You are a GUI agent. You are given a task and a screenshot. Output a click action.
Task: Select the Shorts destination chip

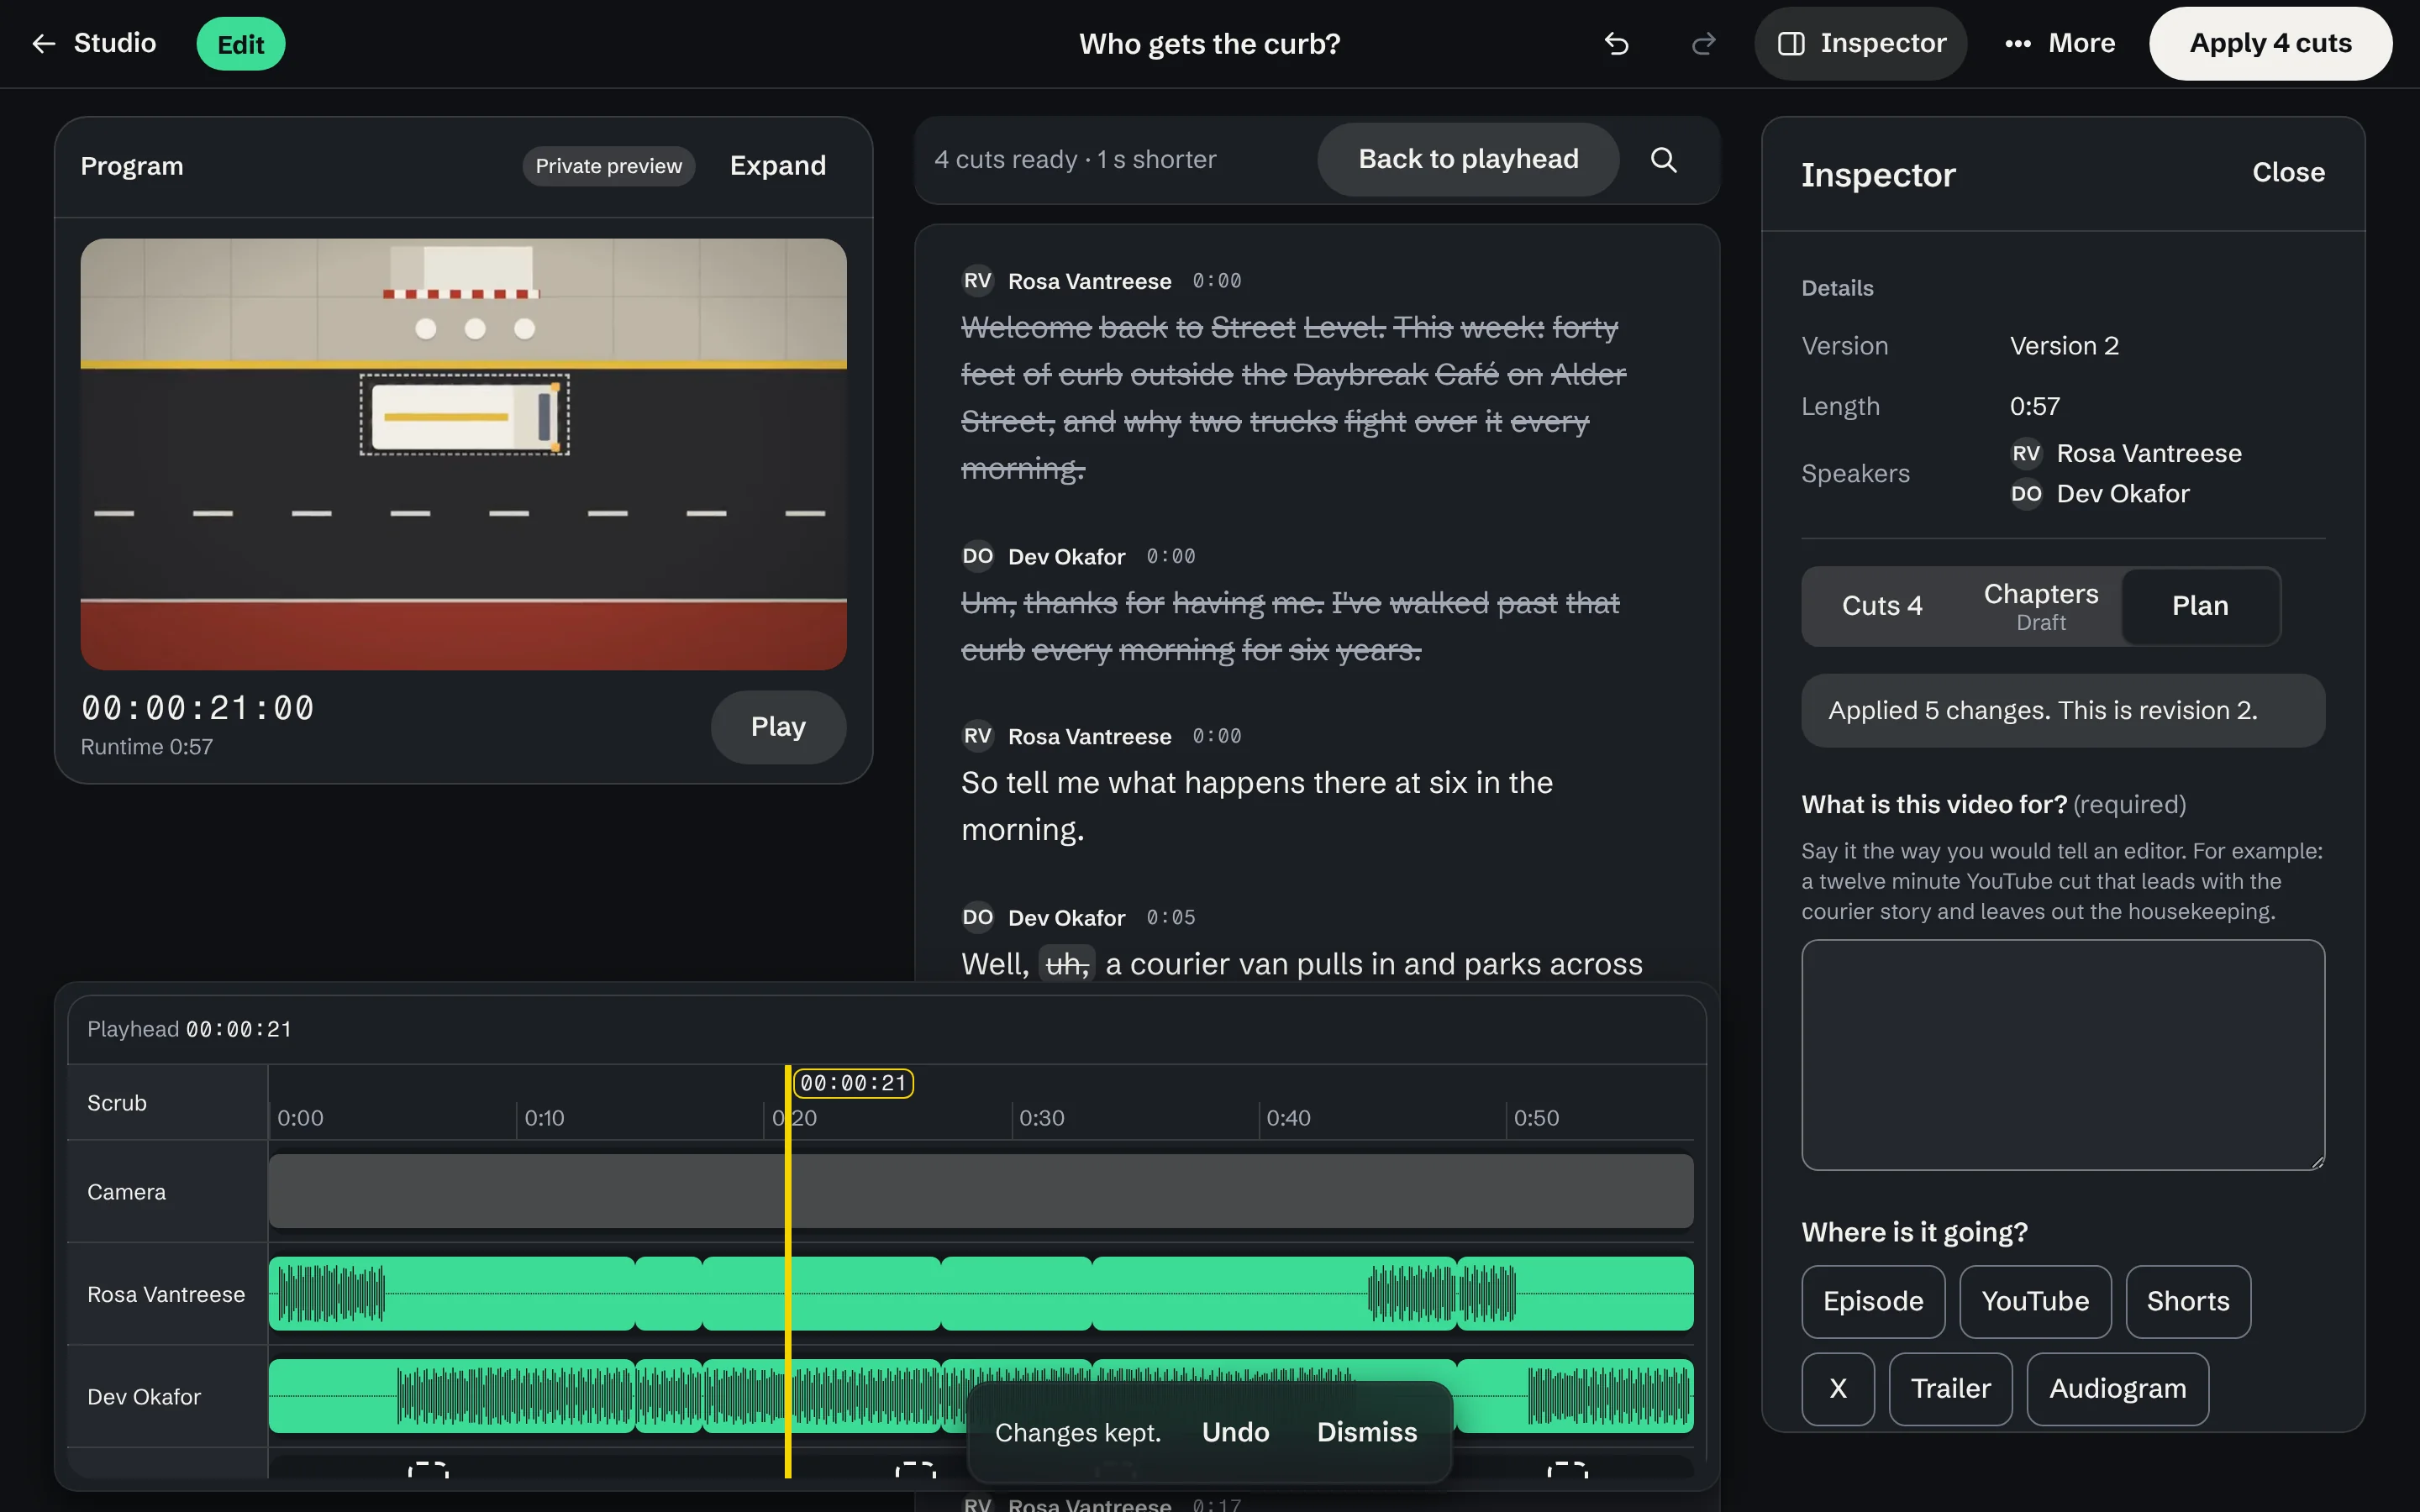2187,1302
